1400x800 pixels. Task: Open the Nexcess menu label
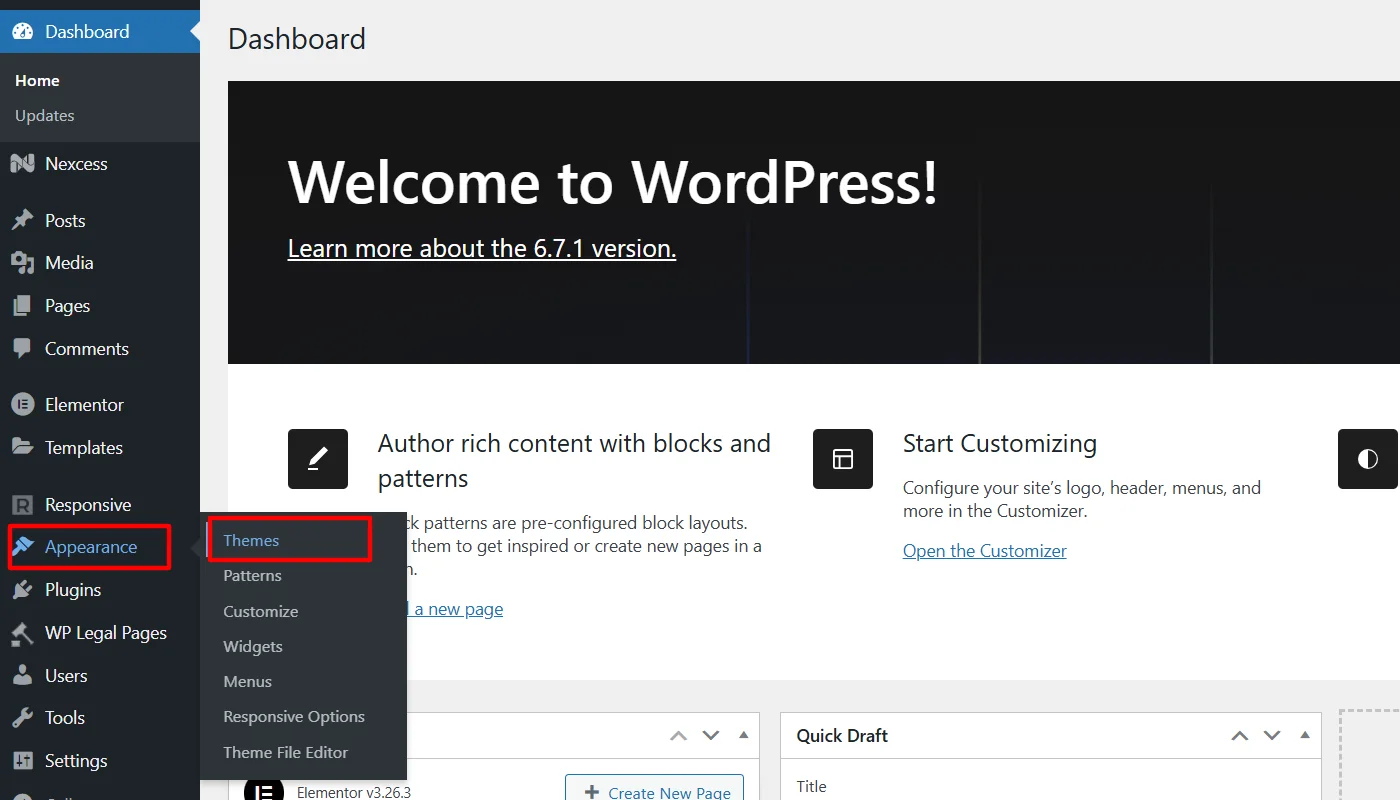(76, 164)
